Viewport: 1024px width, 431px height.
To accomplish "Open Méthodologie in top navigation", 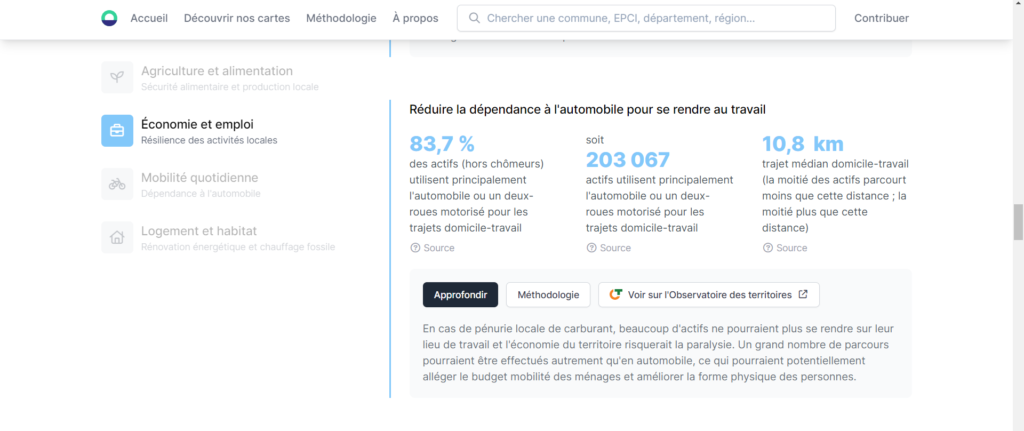I will pyautogui.click(x=341, y=18).
